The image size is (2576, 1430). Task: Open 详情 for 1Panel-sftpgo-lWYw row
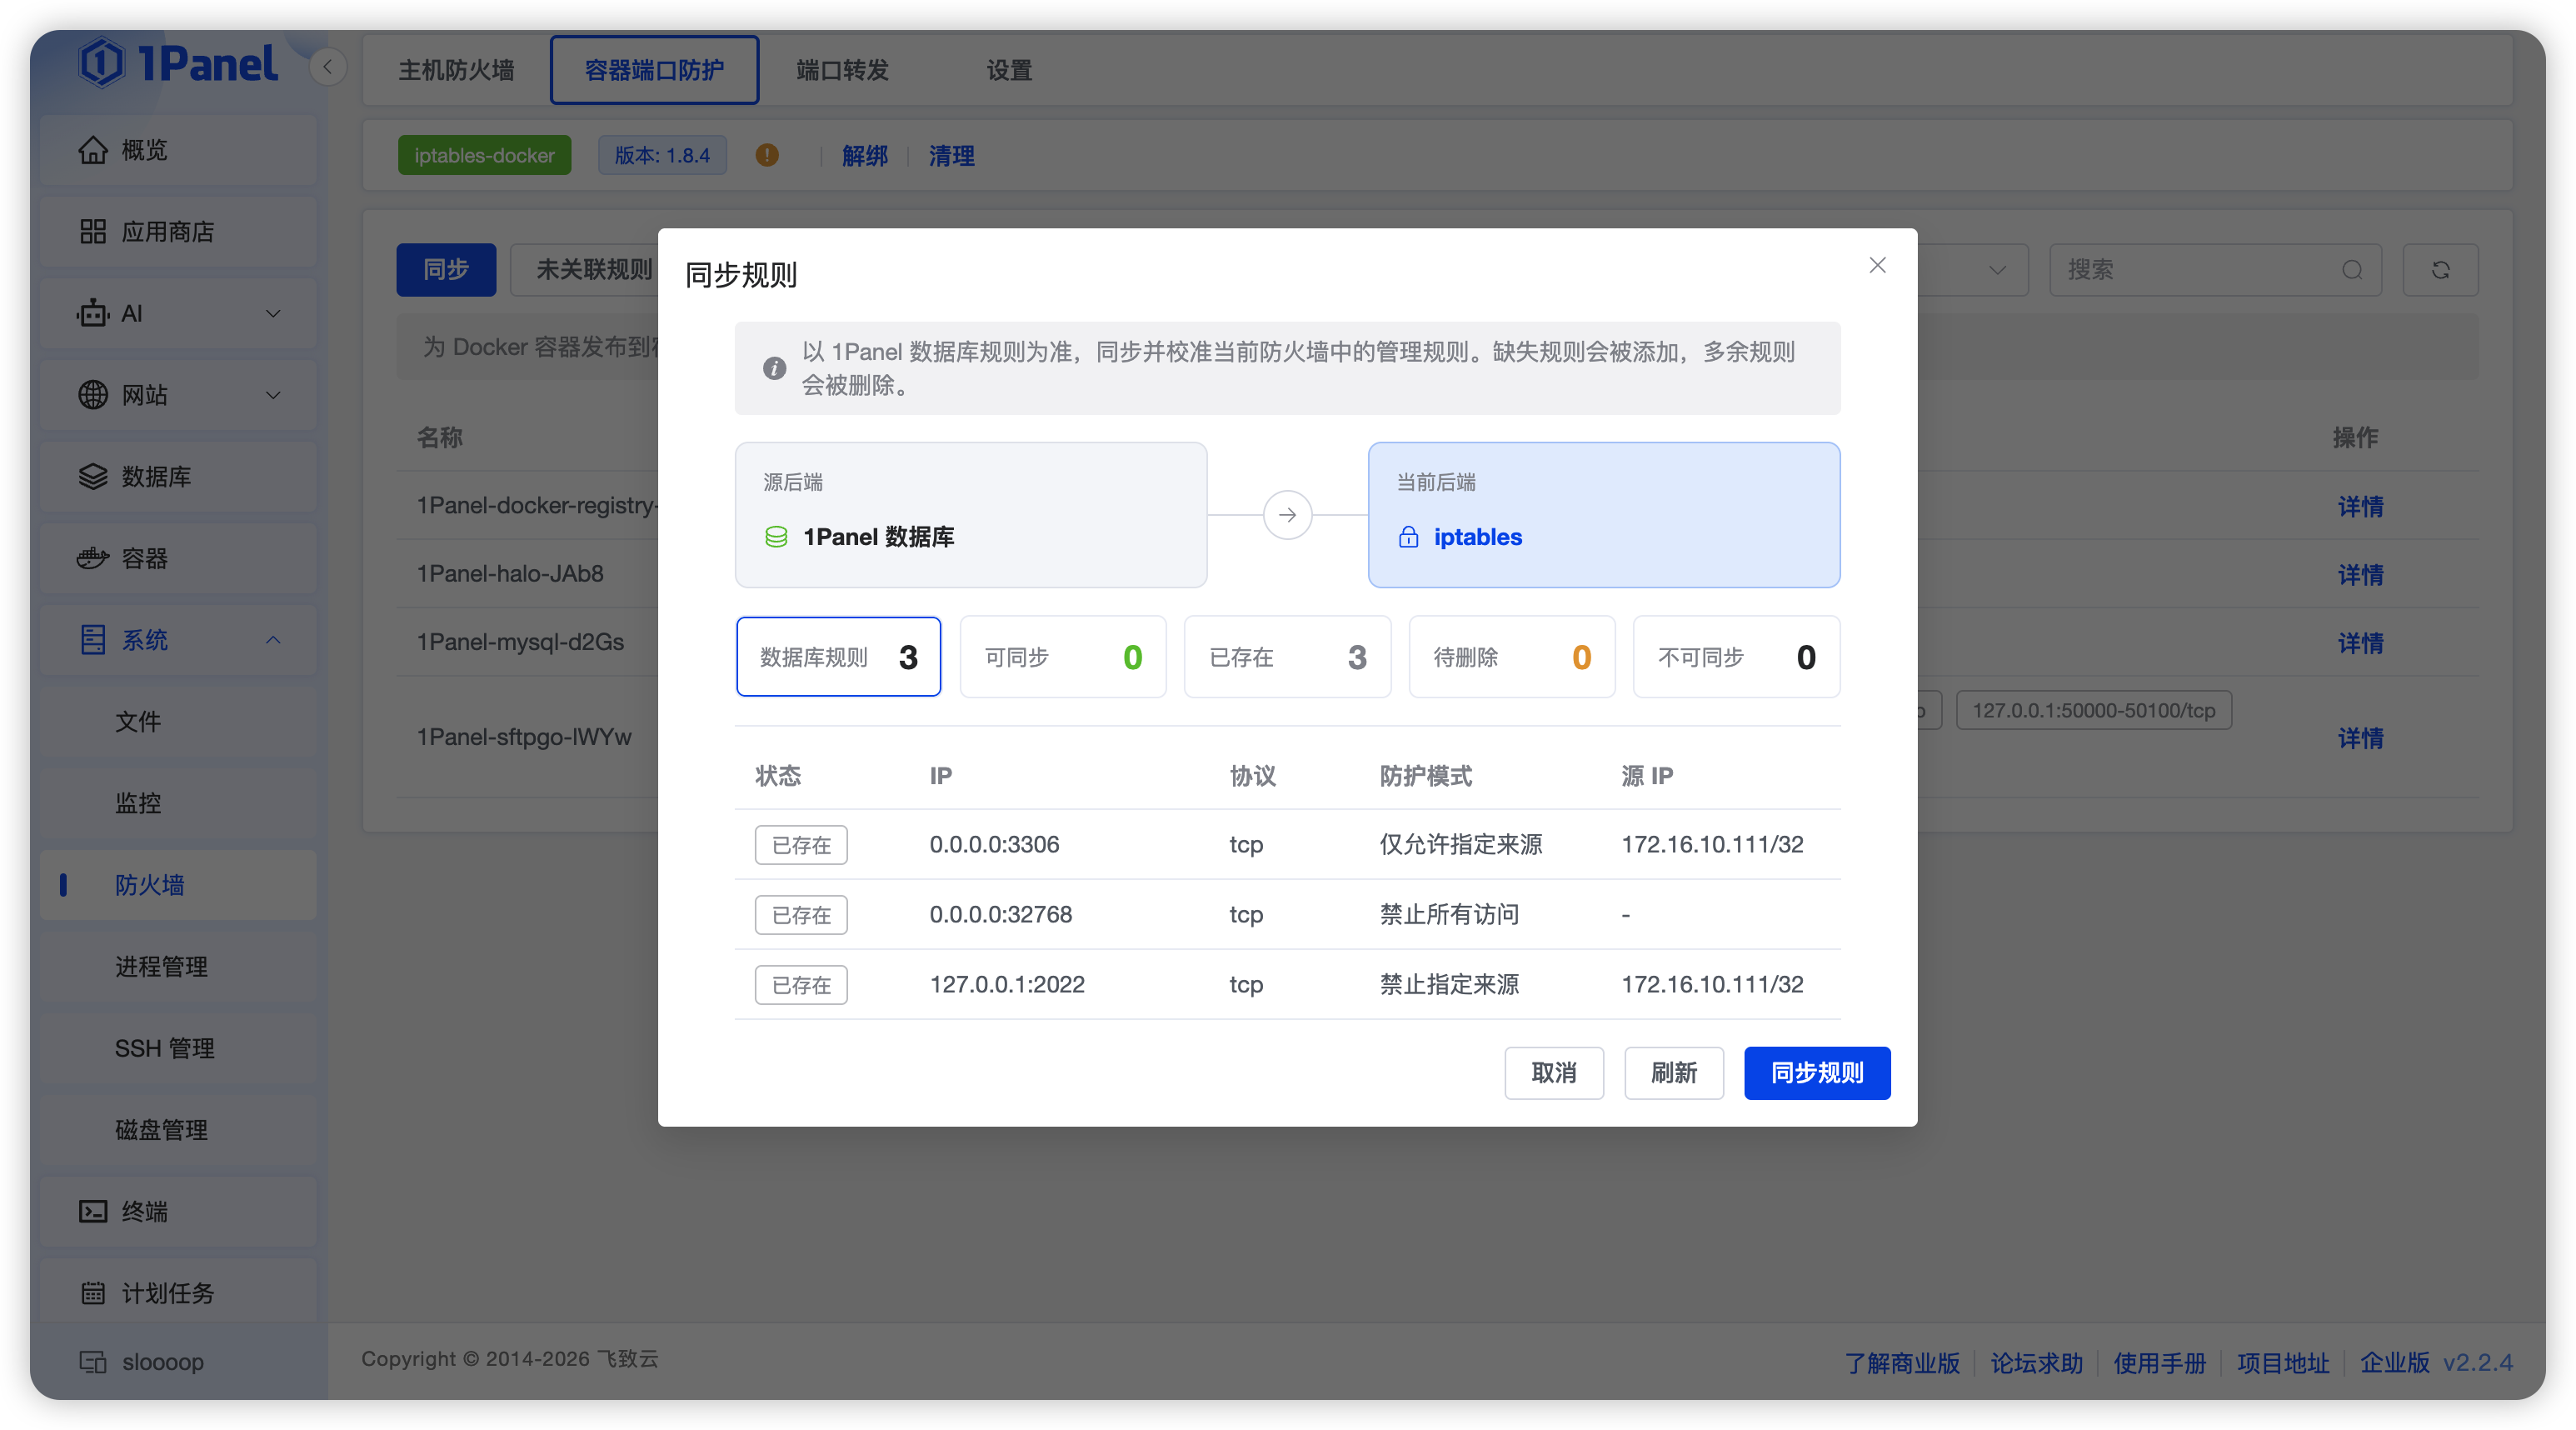pyautogui.click(x=2360, y=738)
